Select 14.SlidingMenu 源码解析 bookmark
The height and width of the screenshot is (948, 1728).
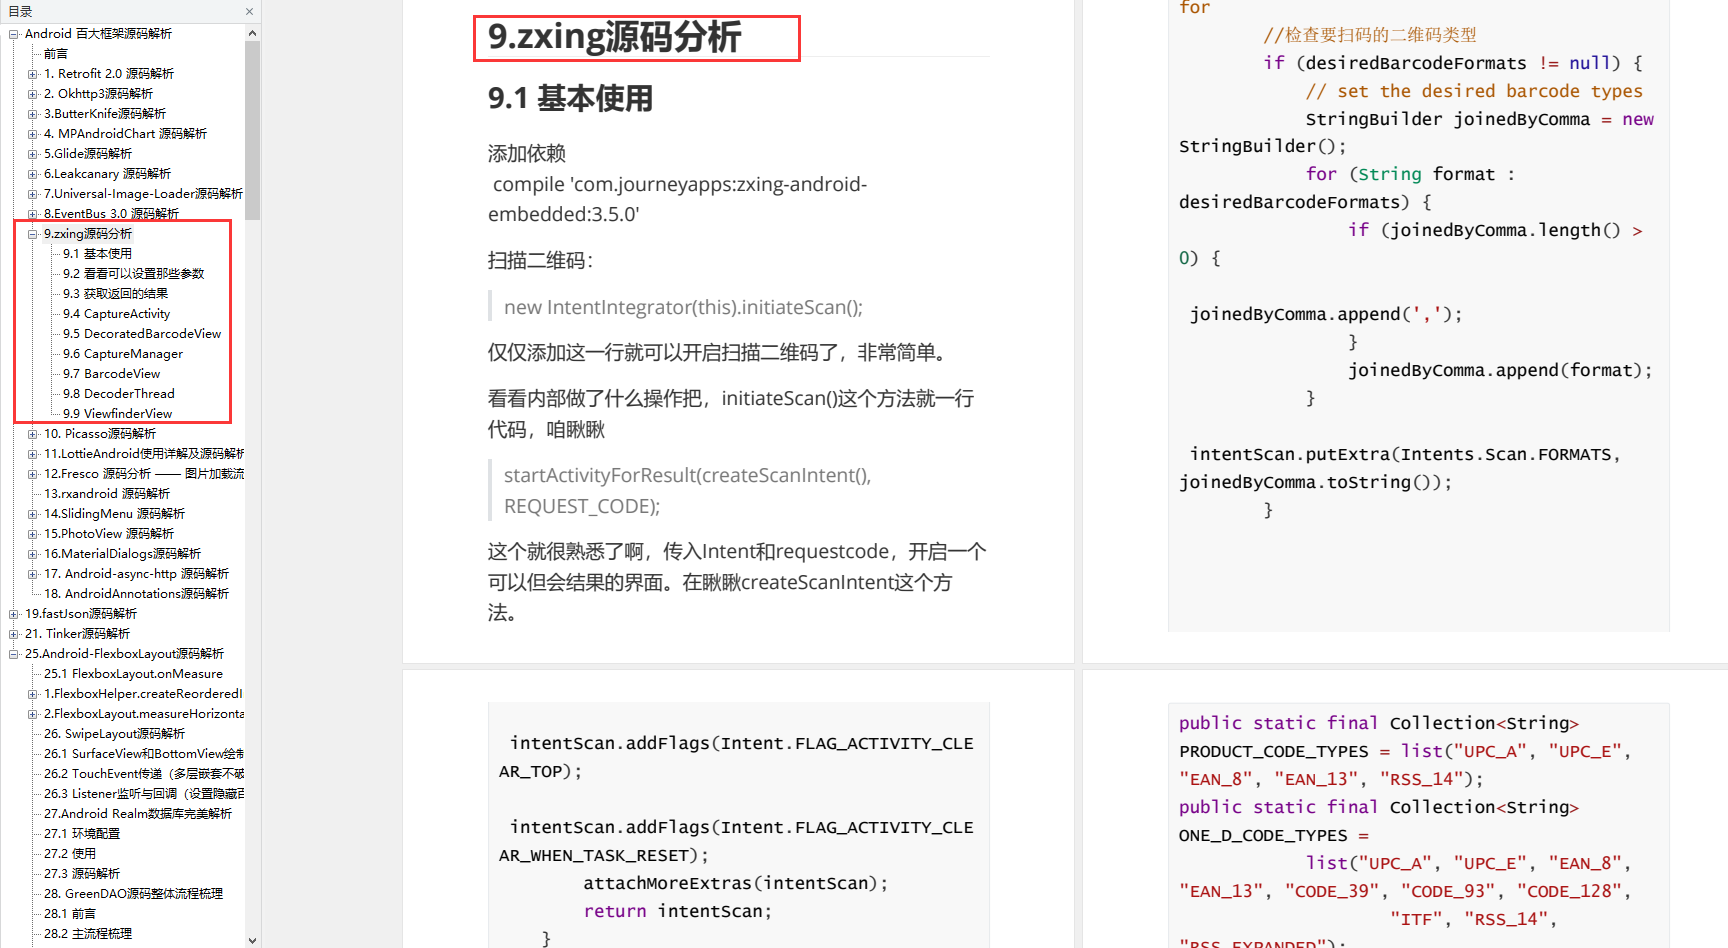tap(114, 514)
